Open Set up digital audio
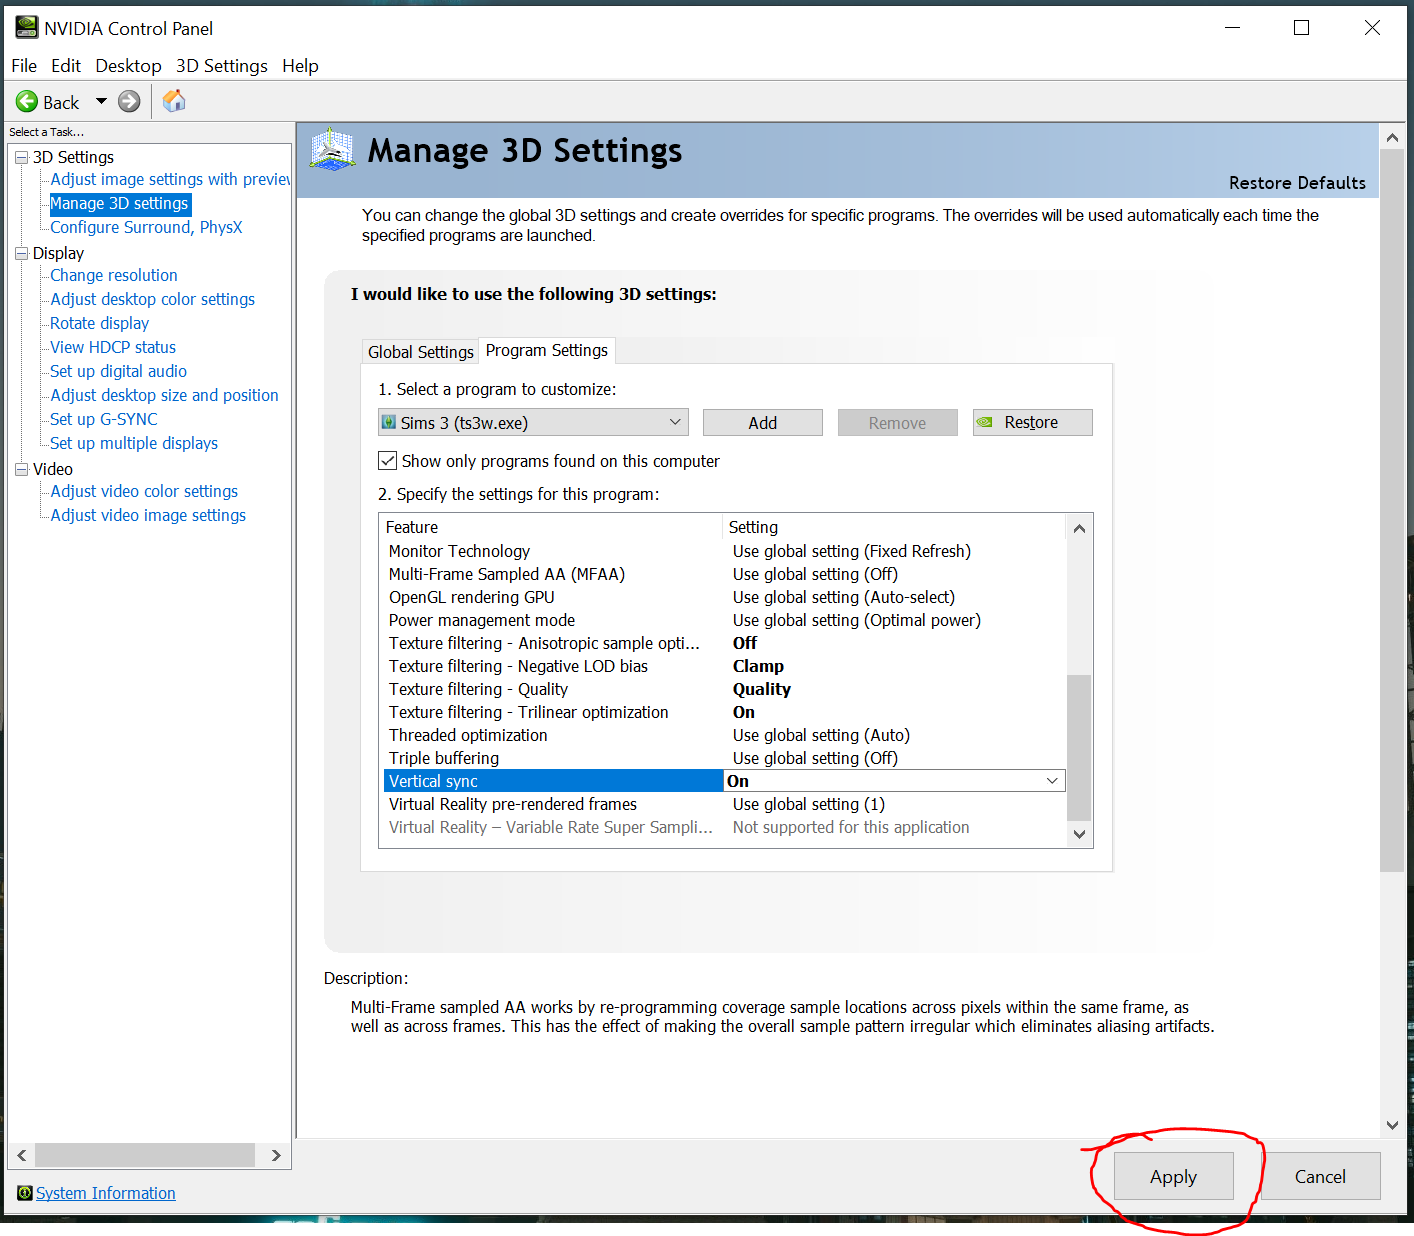1414x1236 pixels. click(x=119, y=371)
